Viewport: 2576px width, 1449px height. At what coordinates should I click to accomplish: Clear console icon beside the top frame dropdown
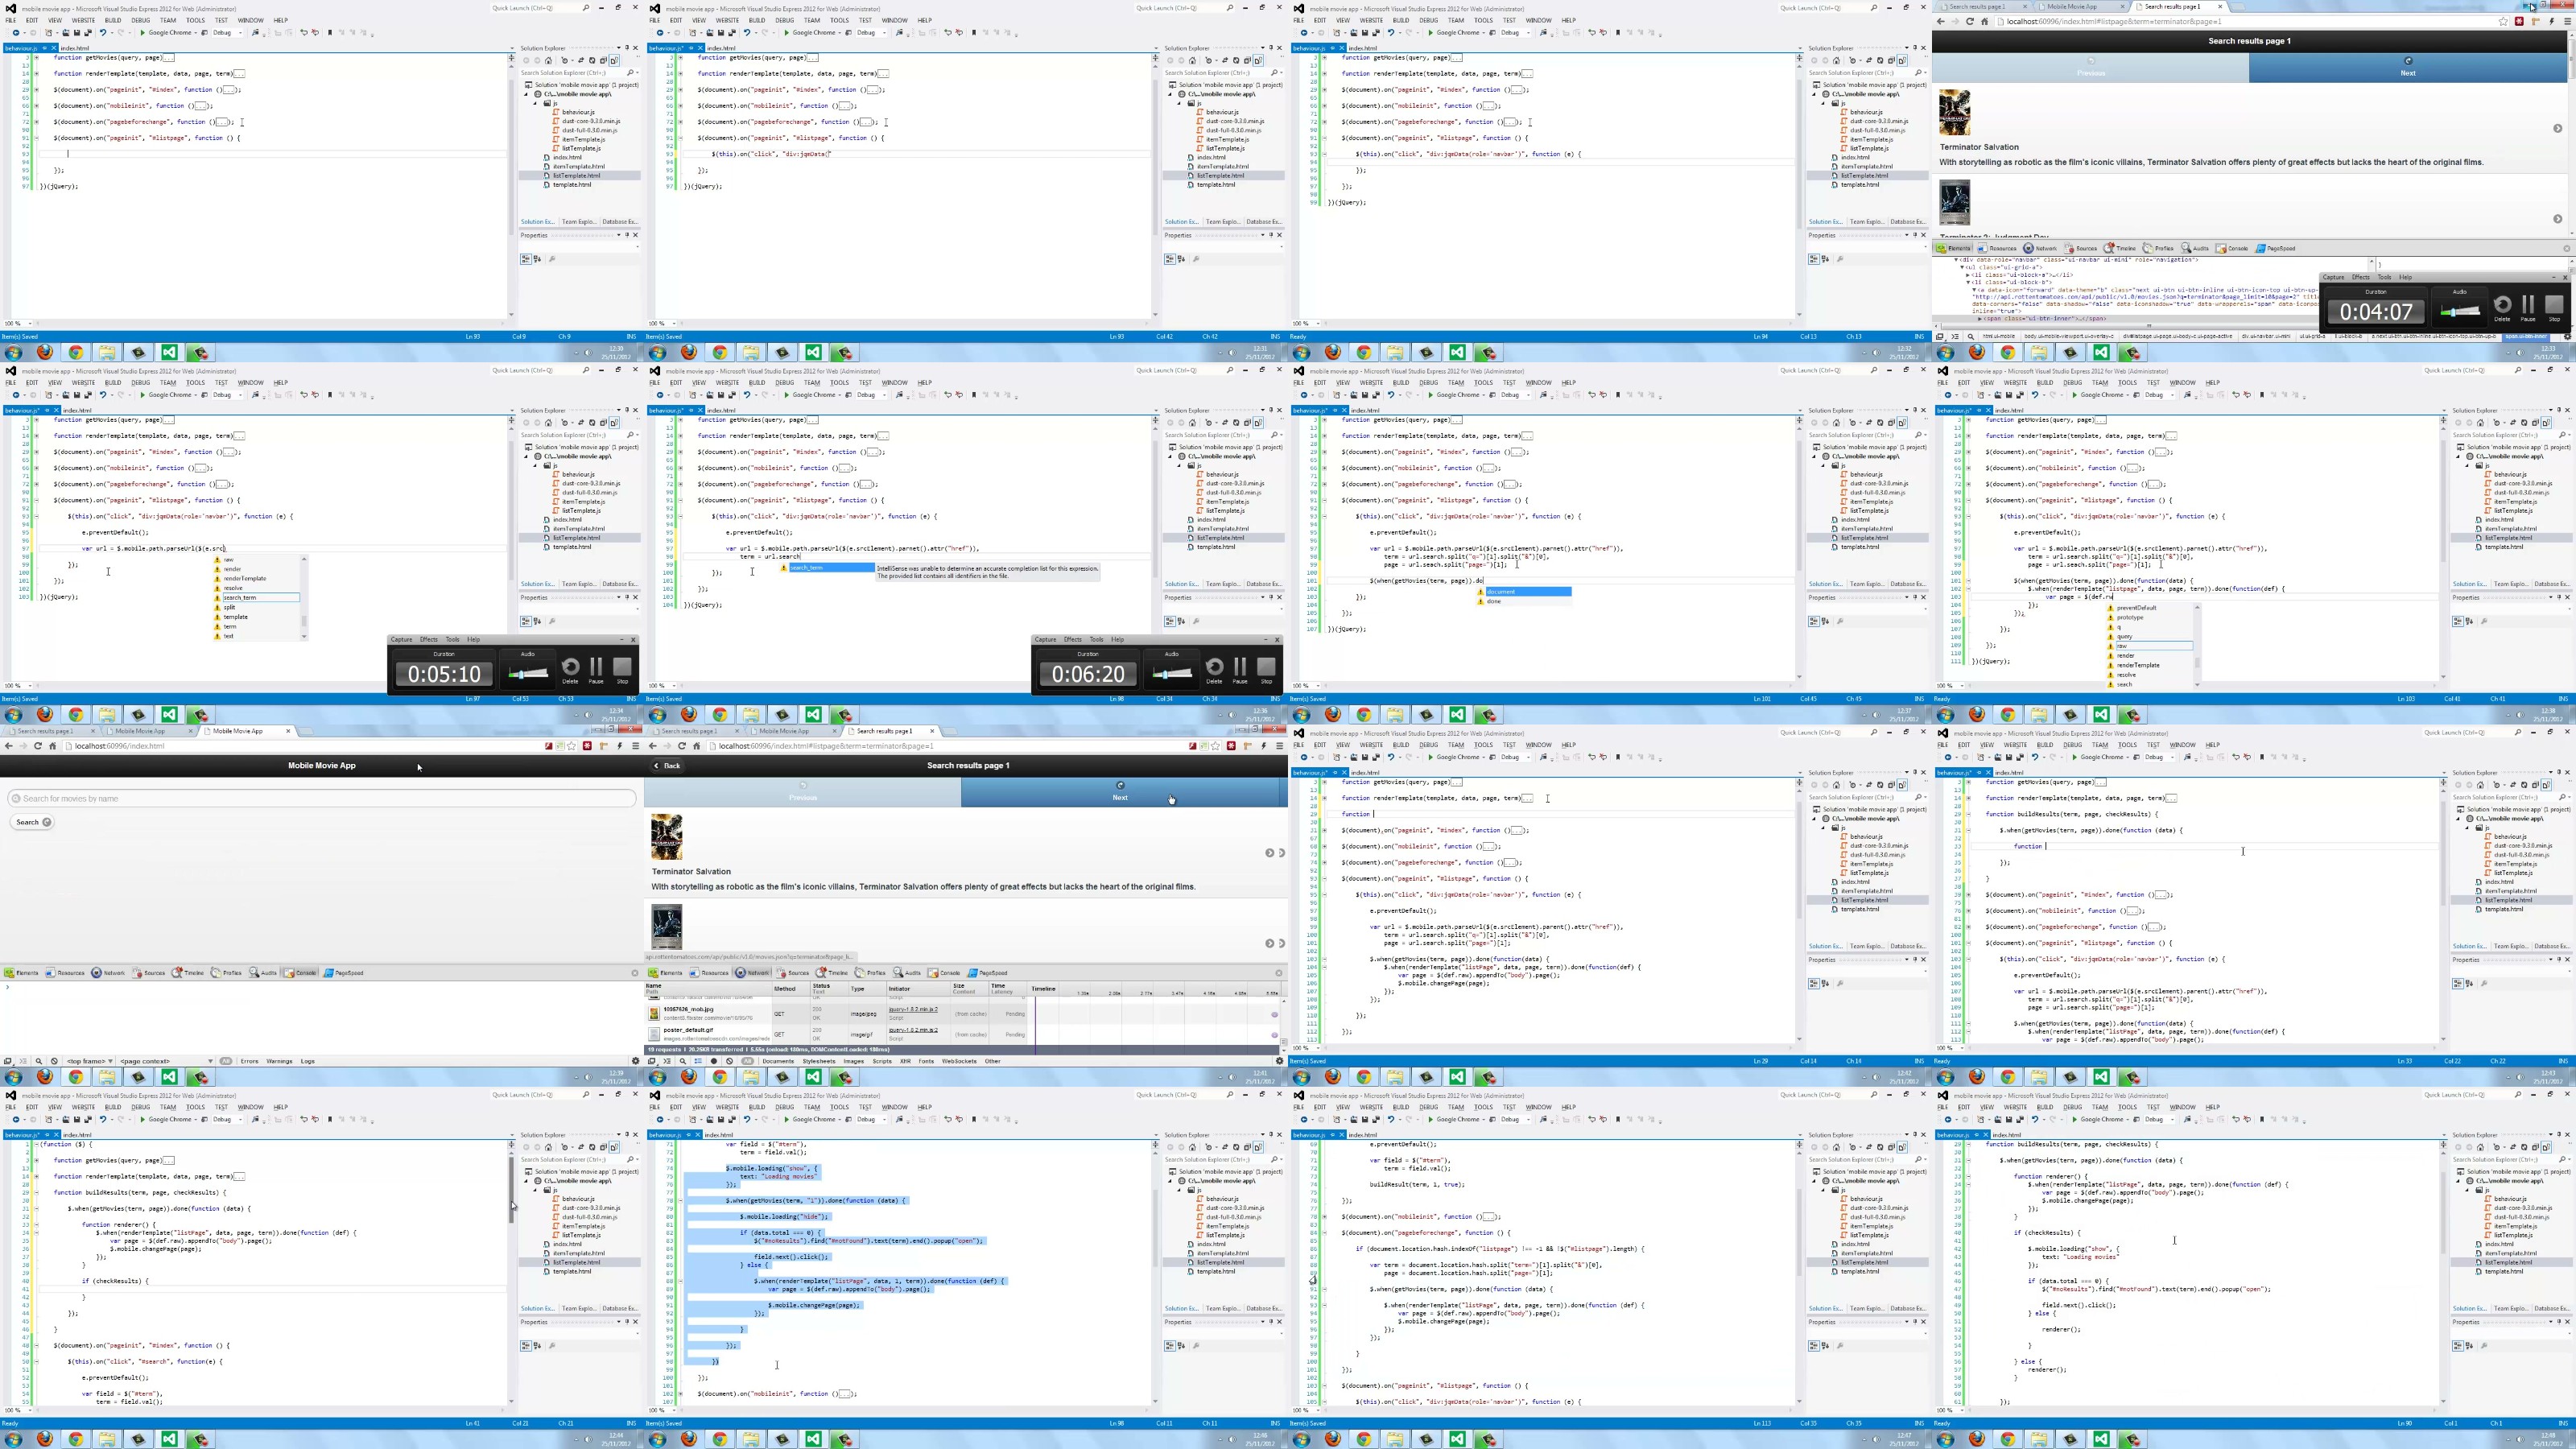click(54, 1061)
